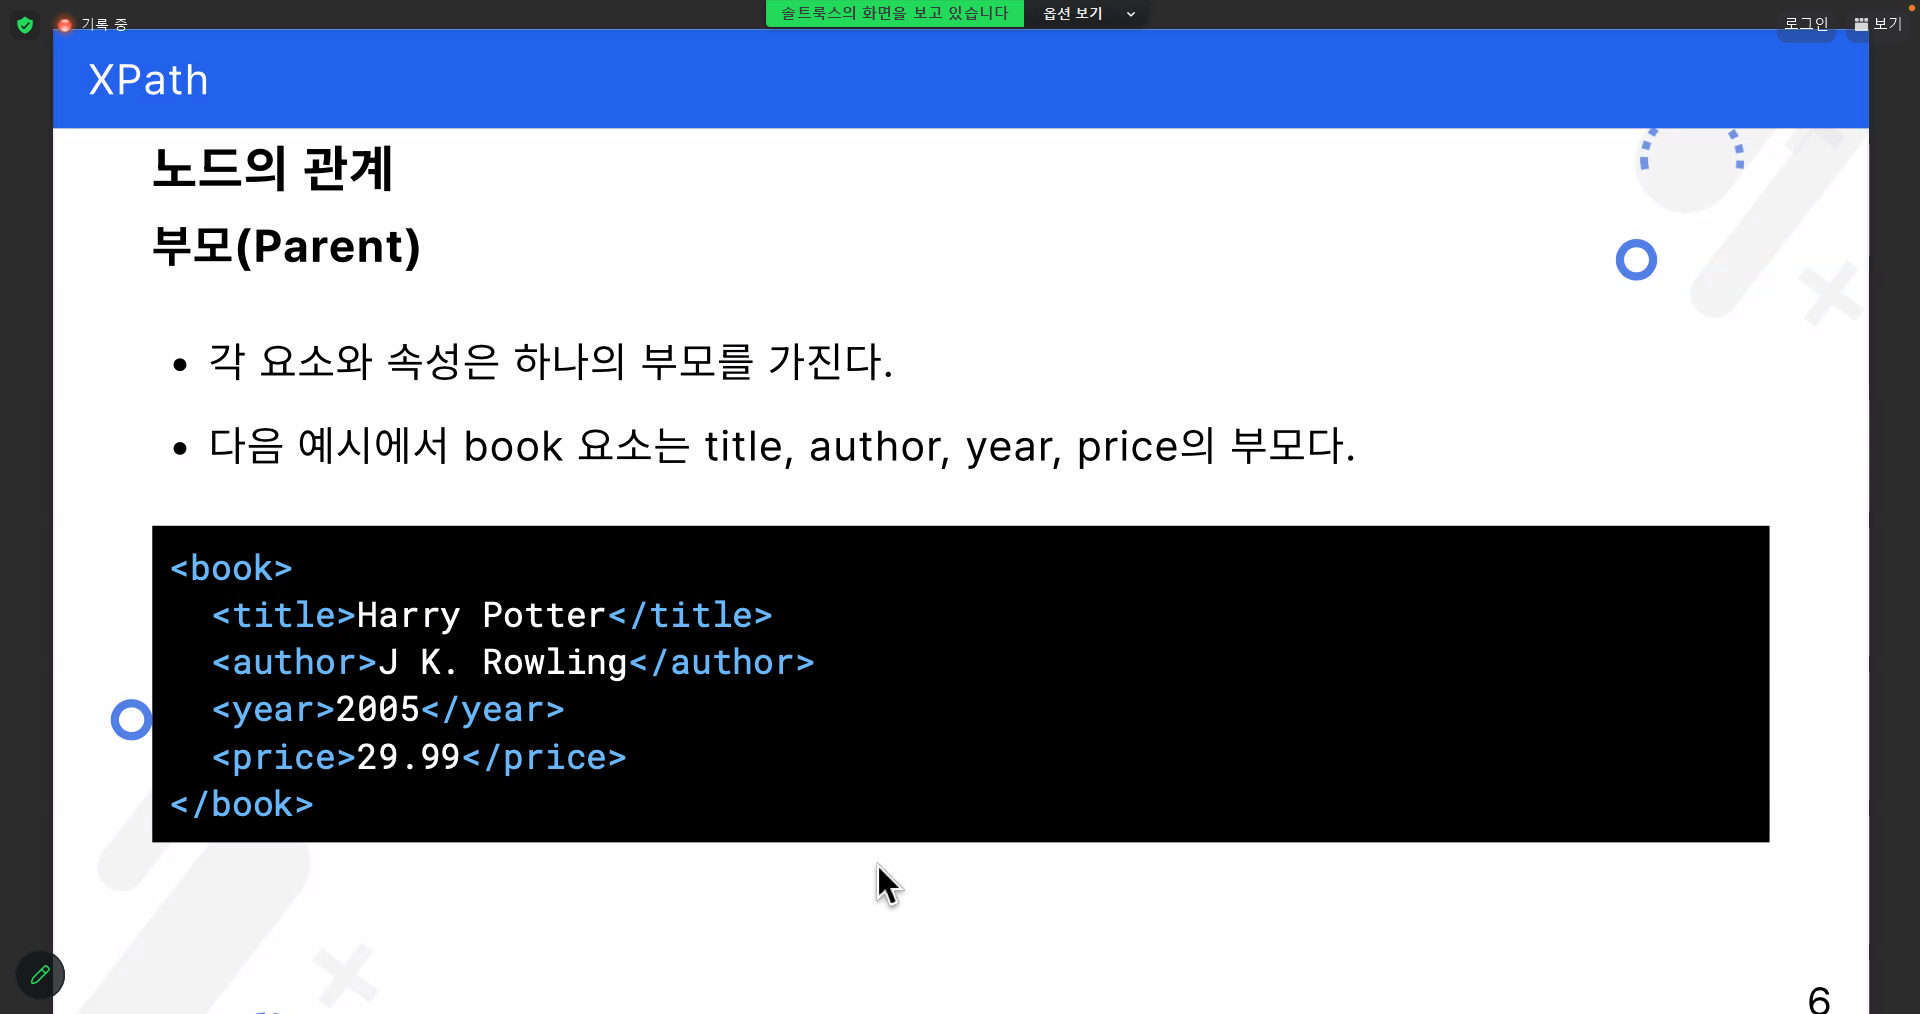Select the 옵션 보기 menu item
The image size is (1920, 1014).
pyautogui.click(x=1071, y=13)
